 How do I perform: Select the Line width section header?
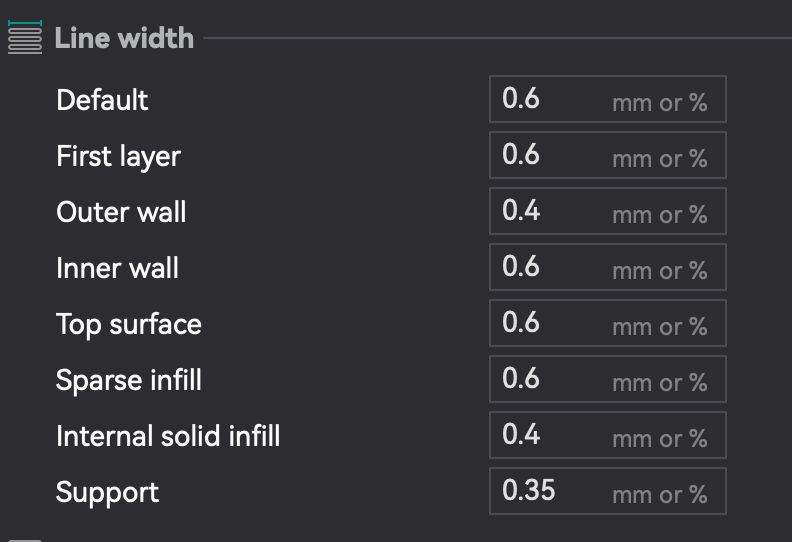tap(124, 38)
